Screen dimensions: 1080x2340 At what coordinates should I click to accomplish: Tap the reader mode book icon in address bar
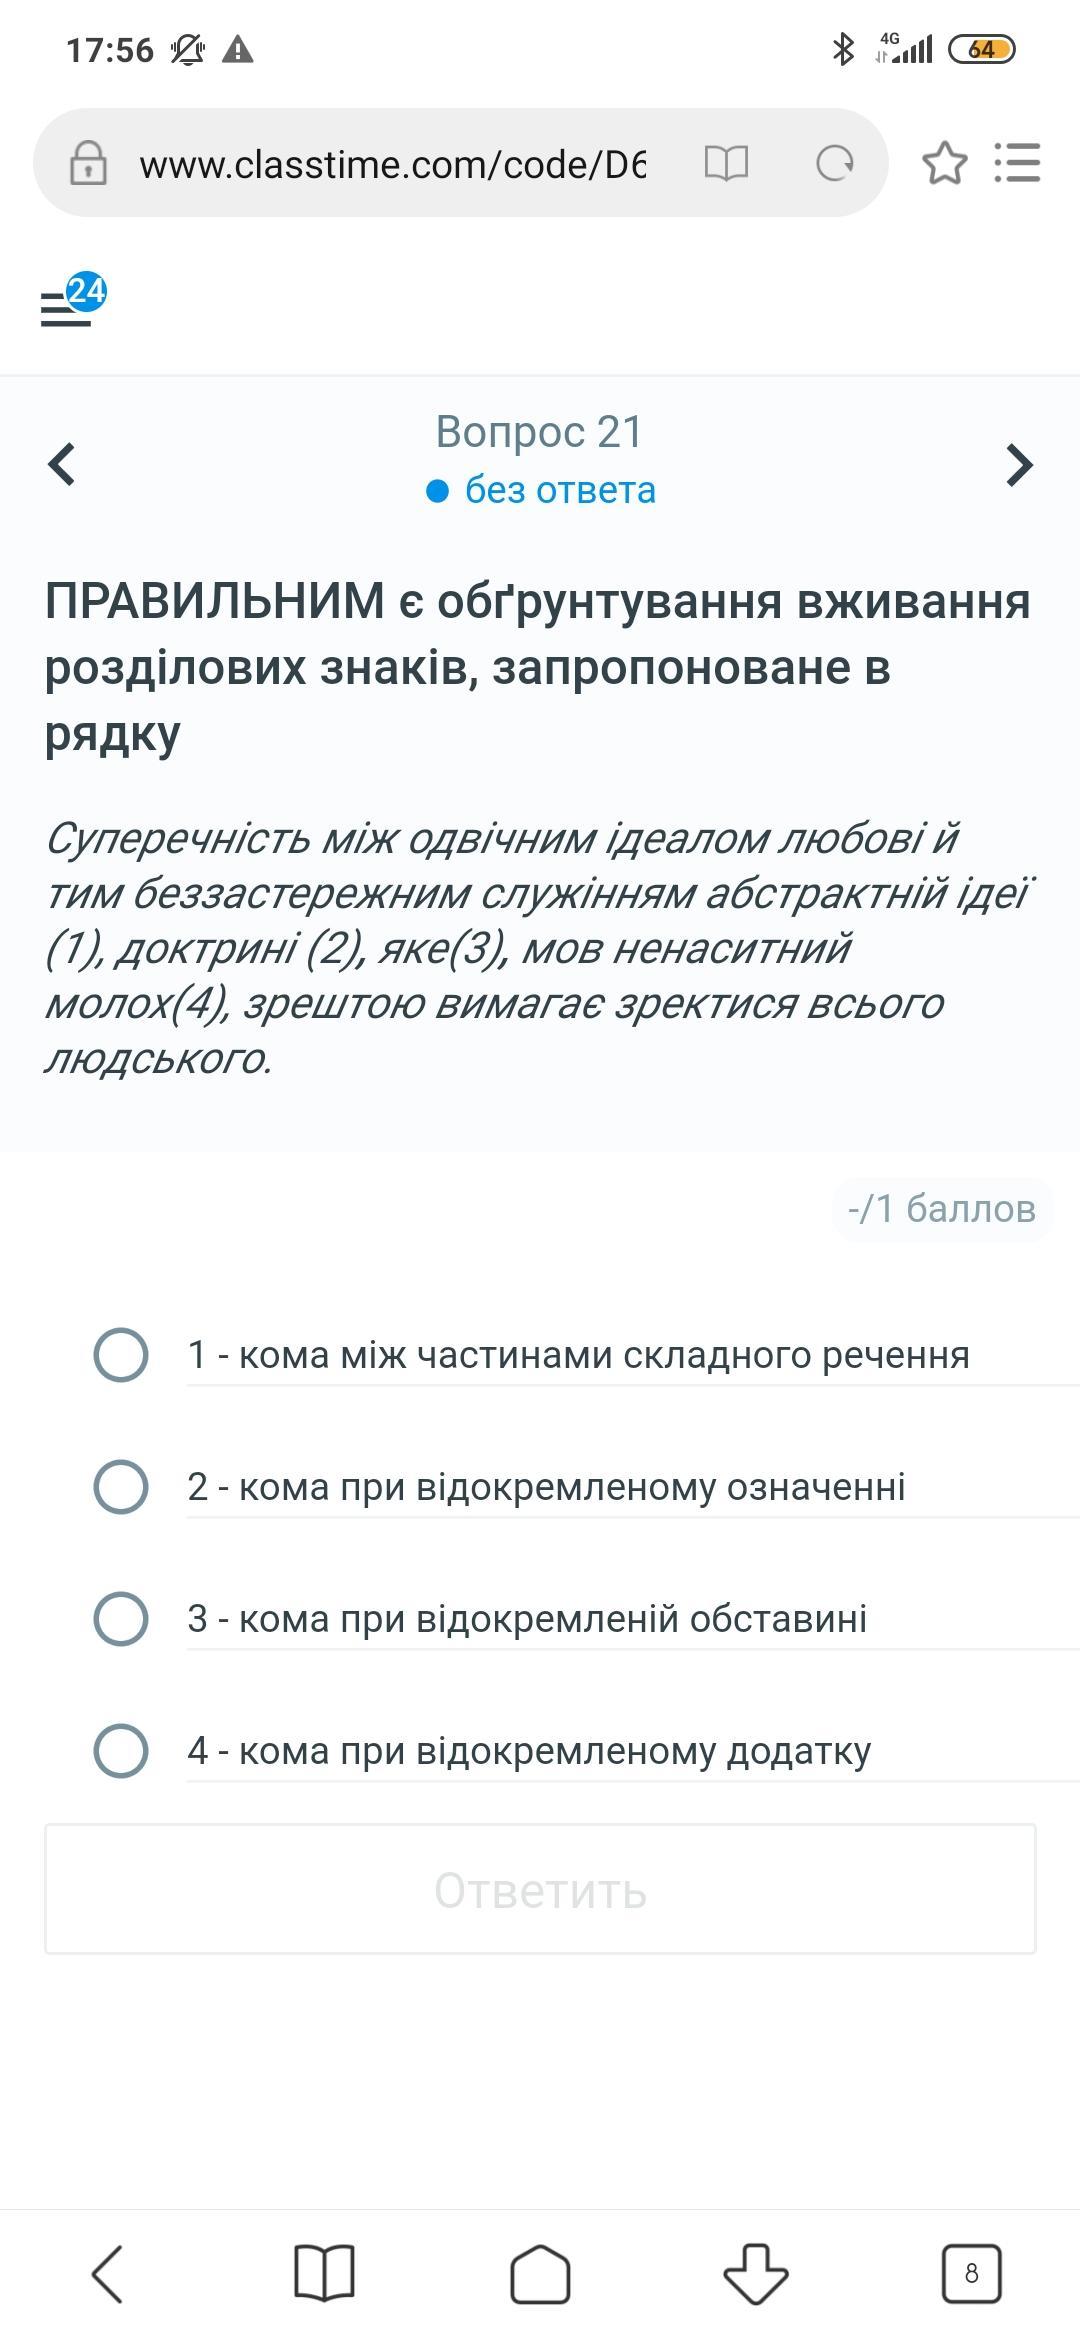pos(726,163)
